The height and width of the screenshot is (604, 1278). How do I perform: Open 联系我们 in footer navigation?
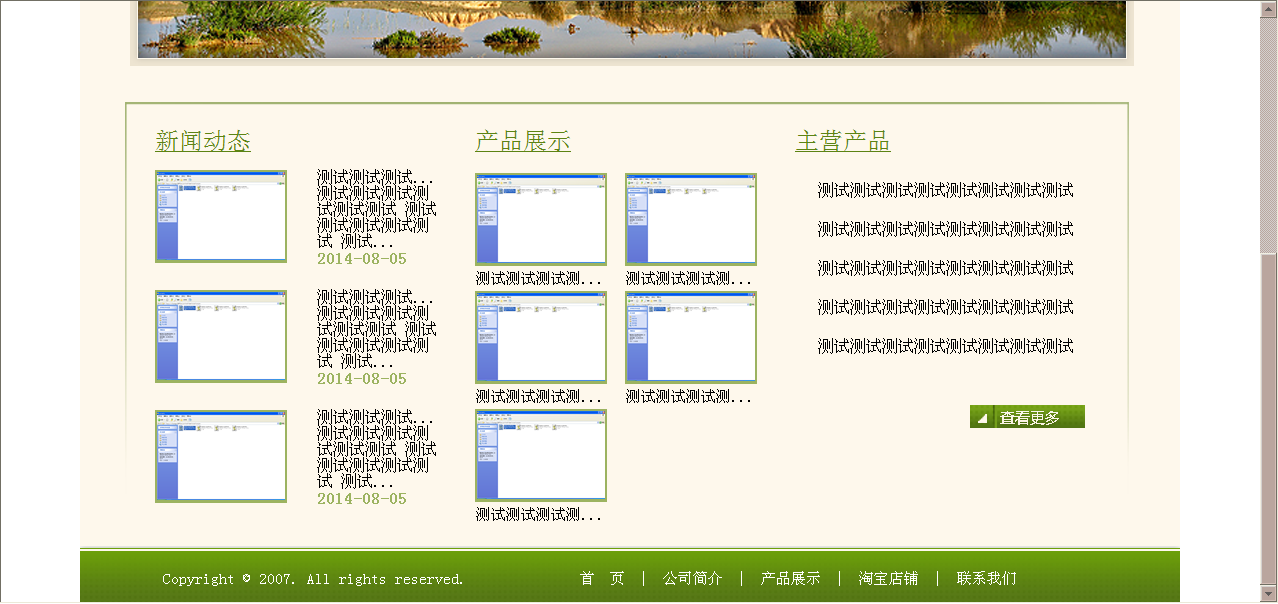986,578
